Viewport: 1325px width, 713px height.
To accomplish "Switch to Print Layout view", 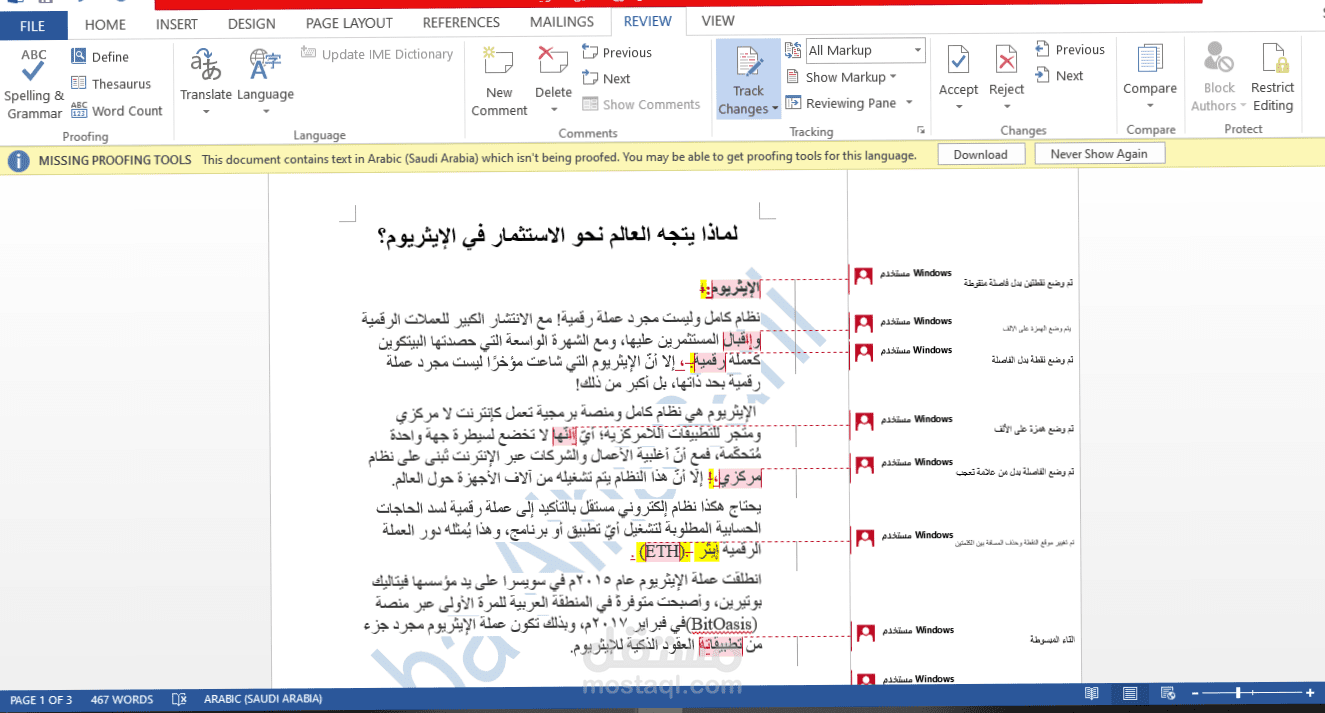I will [x=1129, y=693].
